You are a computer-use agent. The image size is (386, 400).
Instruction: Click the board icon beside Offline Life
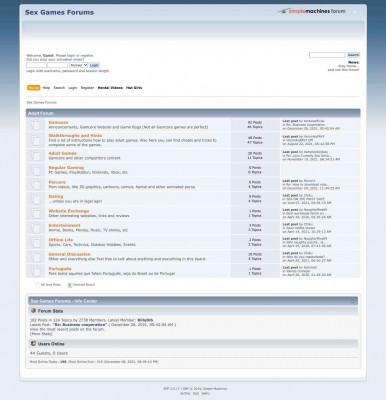(x=35, y=242)
